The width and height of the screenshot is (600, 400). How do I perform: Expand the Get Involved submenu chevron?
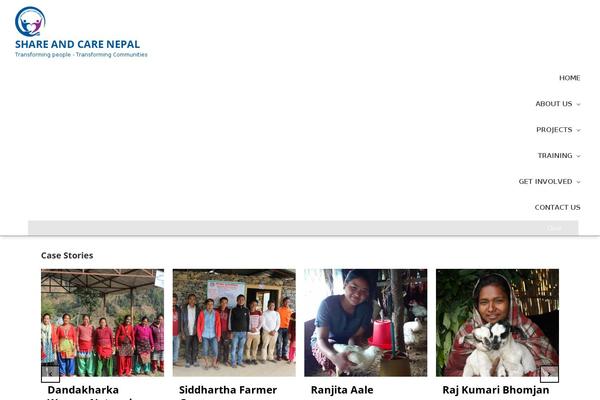tap(578, 182)
